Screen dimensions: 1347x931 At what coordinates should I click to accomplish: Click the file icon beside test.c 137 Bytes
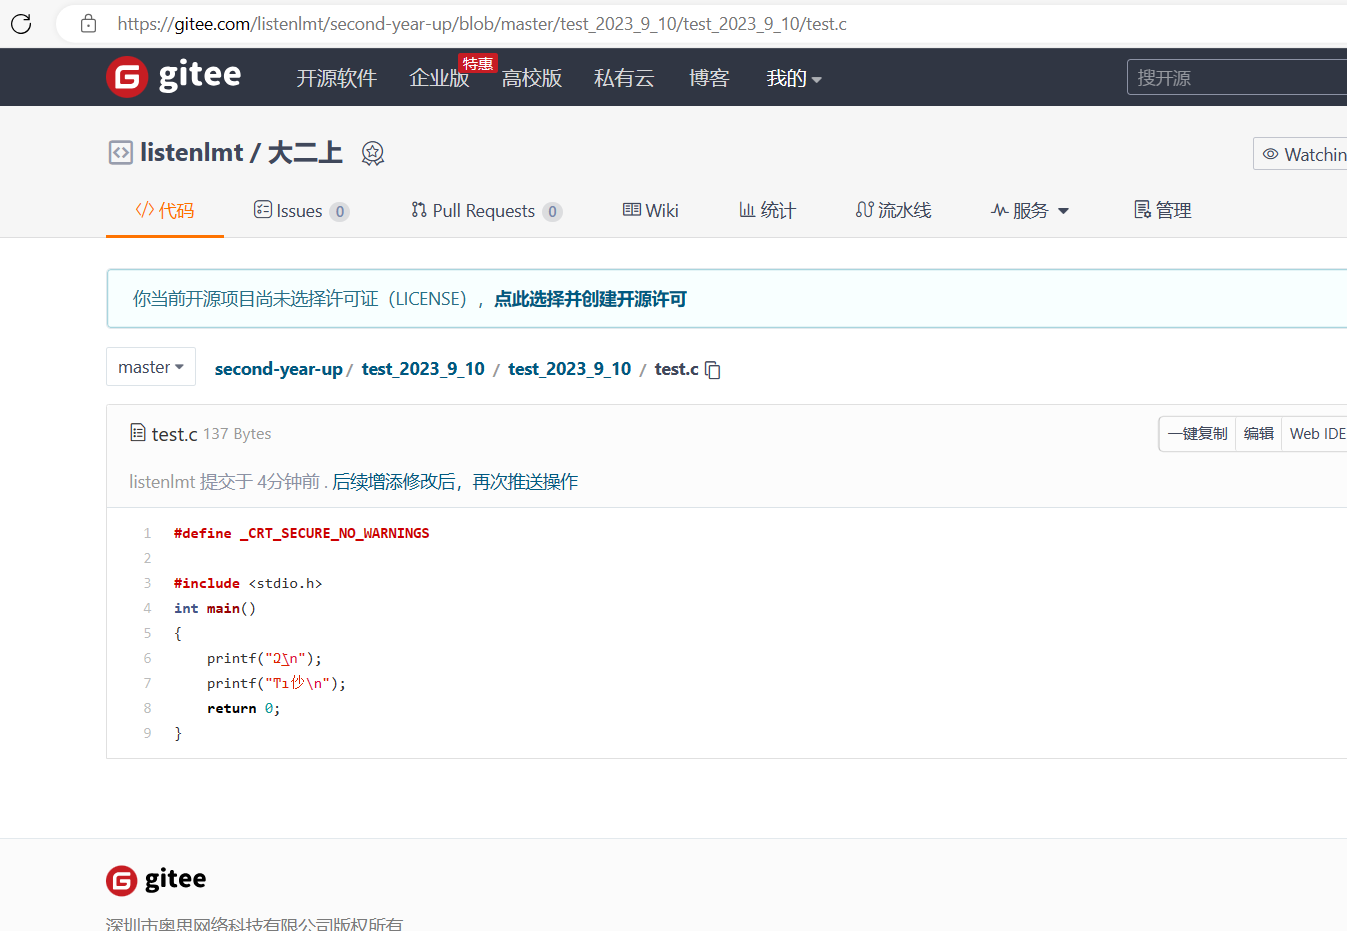[138, 432]
